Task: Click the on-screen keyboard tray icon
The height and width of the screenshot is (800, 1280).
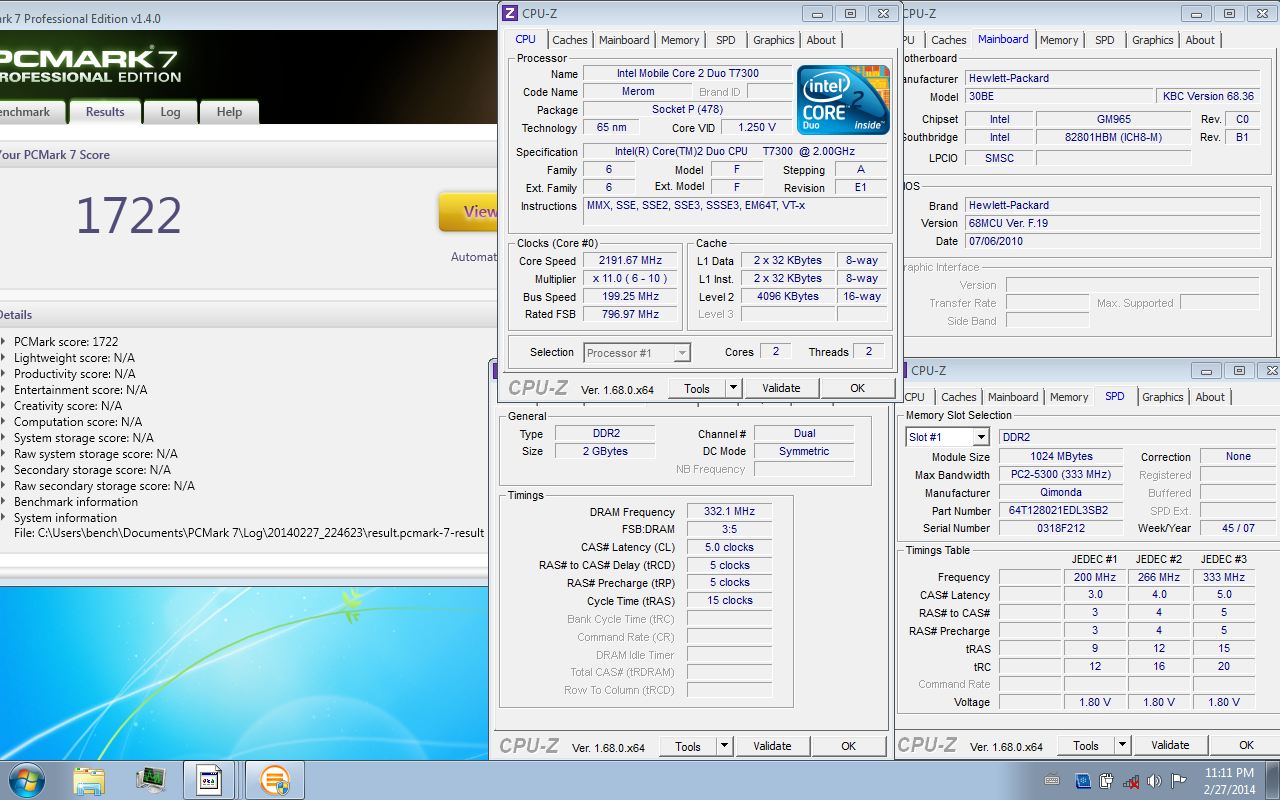Action: click(1052, 781)
